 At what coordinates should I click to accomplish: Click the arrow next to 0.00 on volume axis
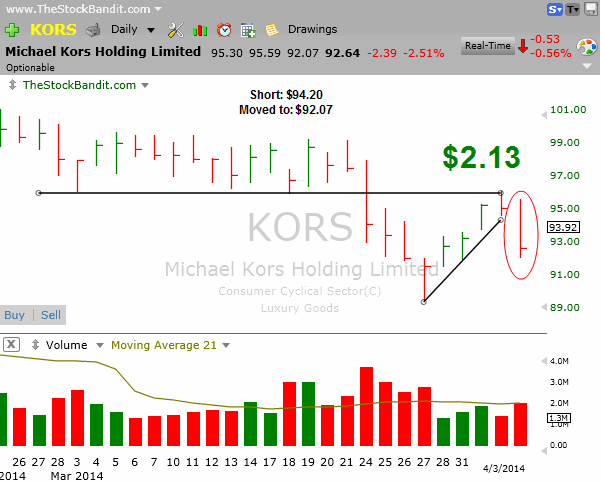tap(544, 451)
